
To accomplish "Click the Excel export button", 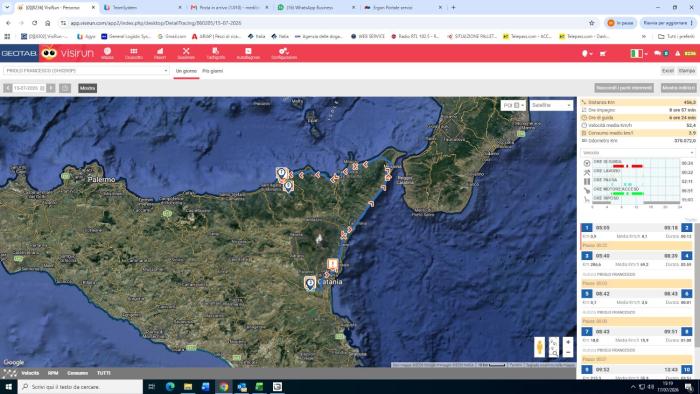I will (667, 71).
